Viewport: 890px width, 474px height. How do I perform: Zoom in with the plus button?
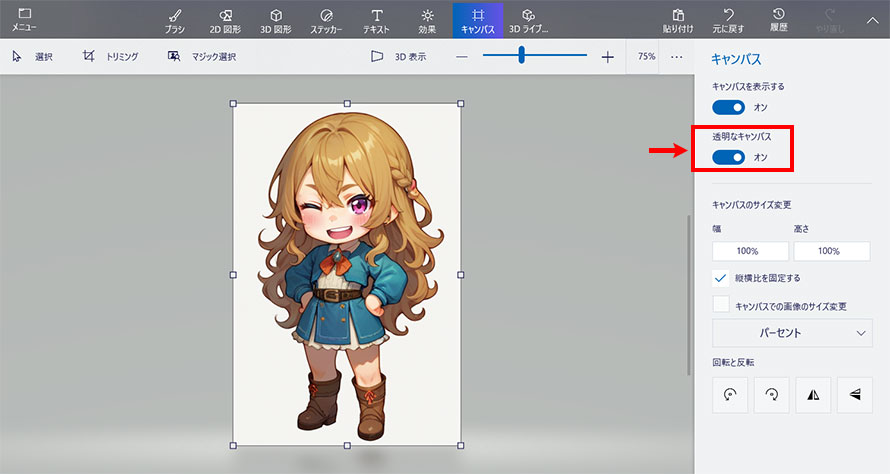pyautogui.click(x=607, y=57)
